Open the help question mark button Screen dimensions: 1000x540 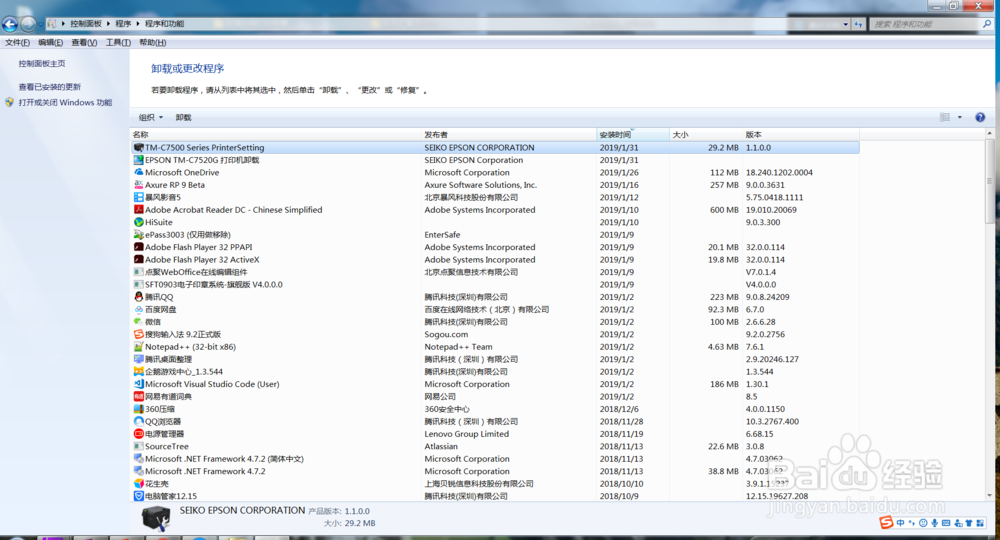point(980,117)
